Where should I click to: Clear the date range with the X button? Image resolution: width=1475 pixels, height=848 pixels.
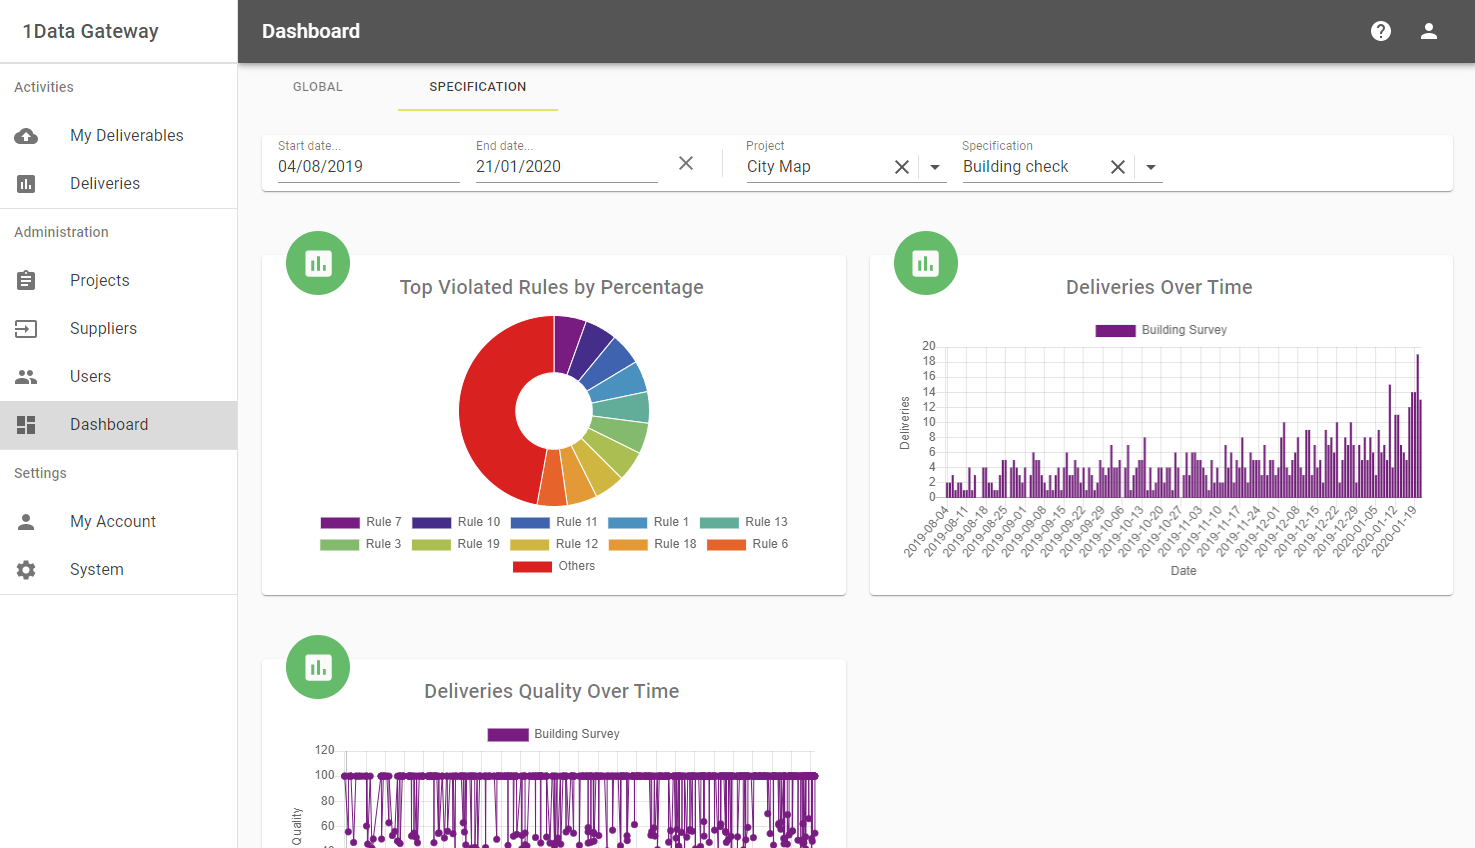coord(686,163)
